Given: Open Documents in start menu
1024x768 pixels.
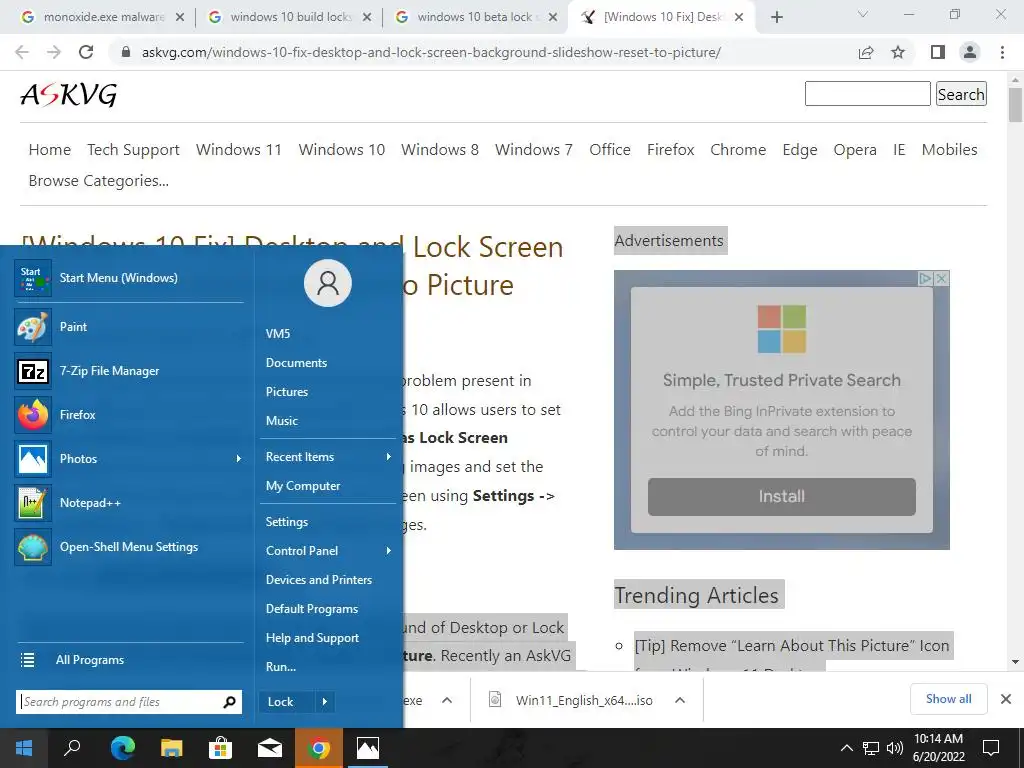Looking at the screenshot, I should [x=296, y=362].
